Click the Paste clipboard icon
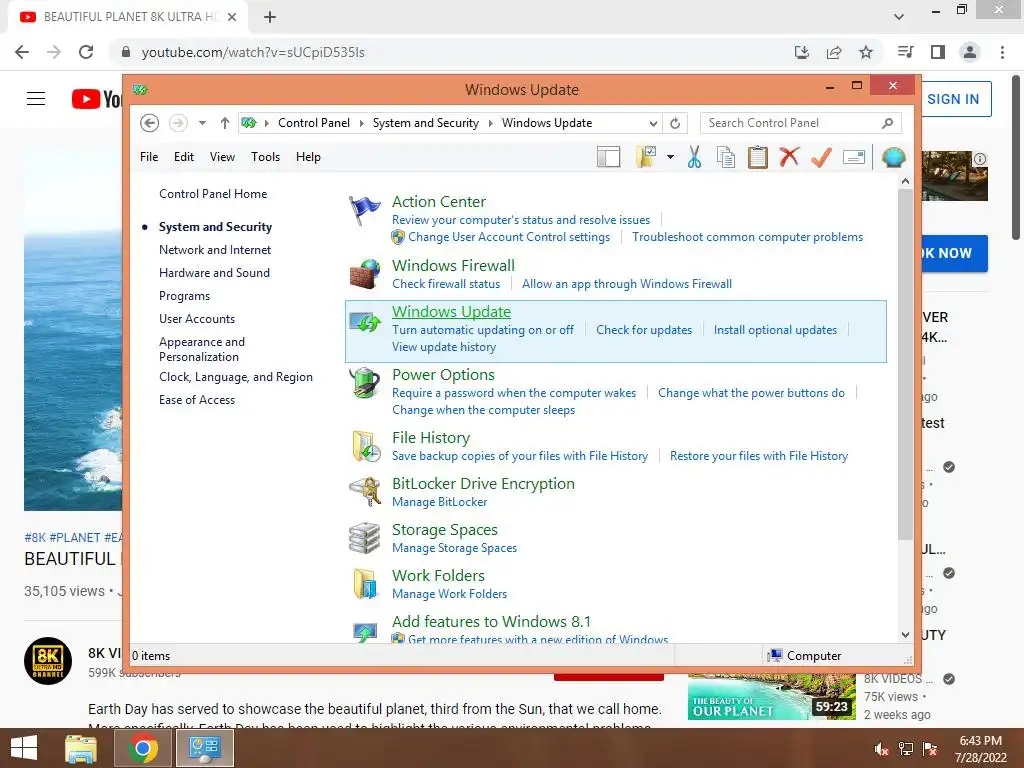Screen dimensions: 1024x768 [758, 157]
